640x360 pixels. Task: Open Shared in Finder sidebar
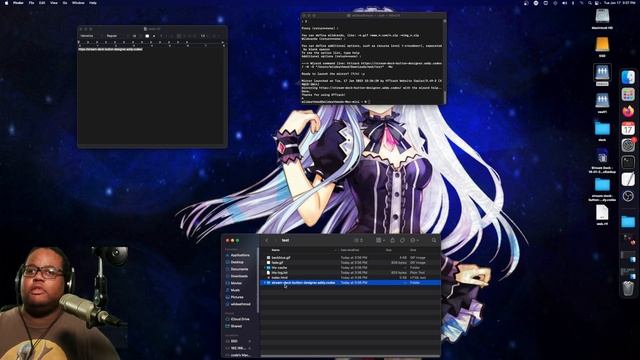[236, 326]
